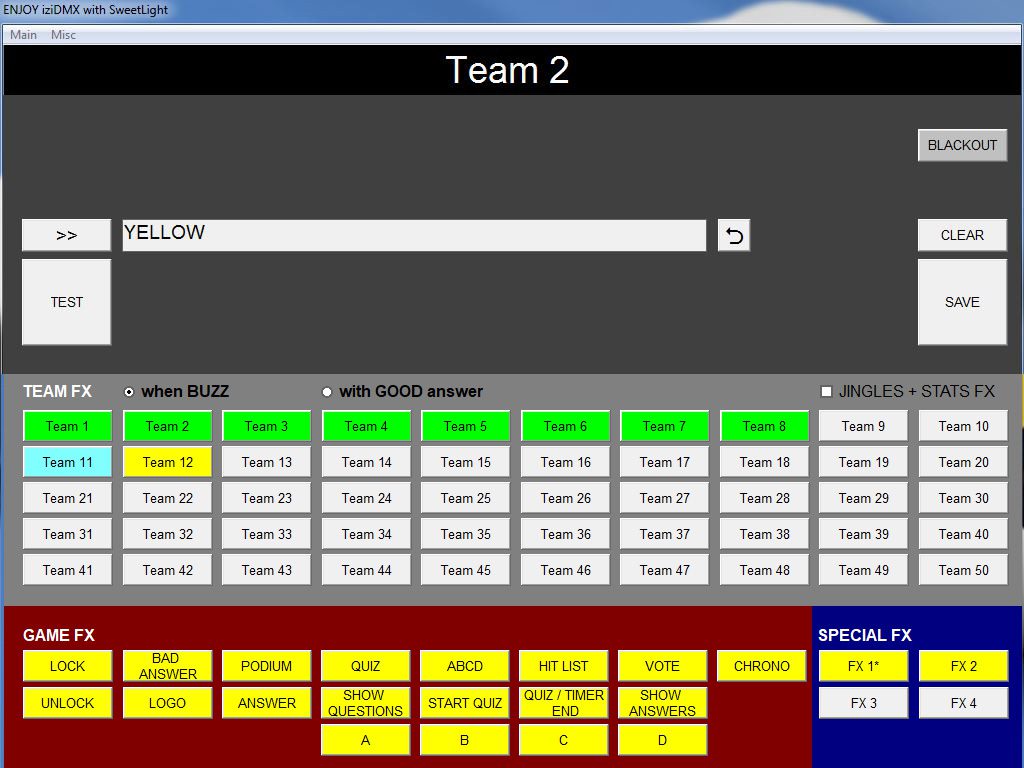
Task: Select the light blue Team 11 button
Action: coord(67,462)
